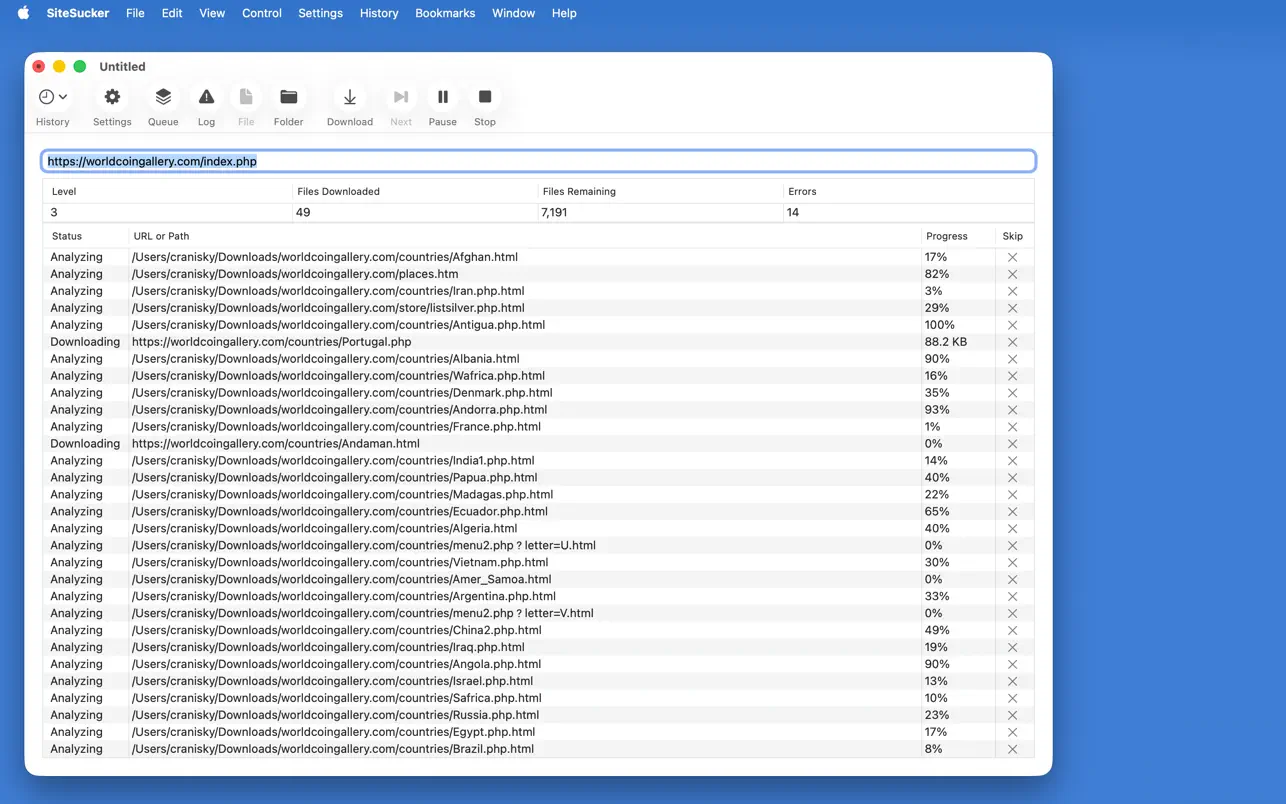Viewport: 1286px width, 804px height.
Task: Skip the Afghan.html file
Action: pos(1012,257)
